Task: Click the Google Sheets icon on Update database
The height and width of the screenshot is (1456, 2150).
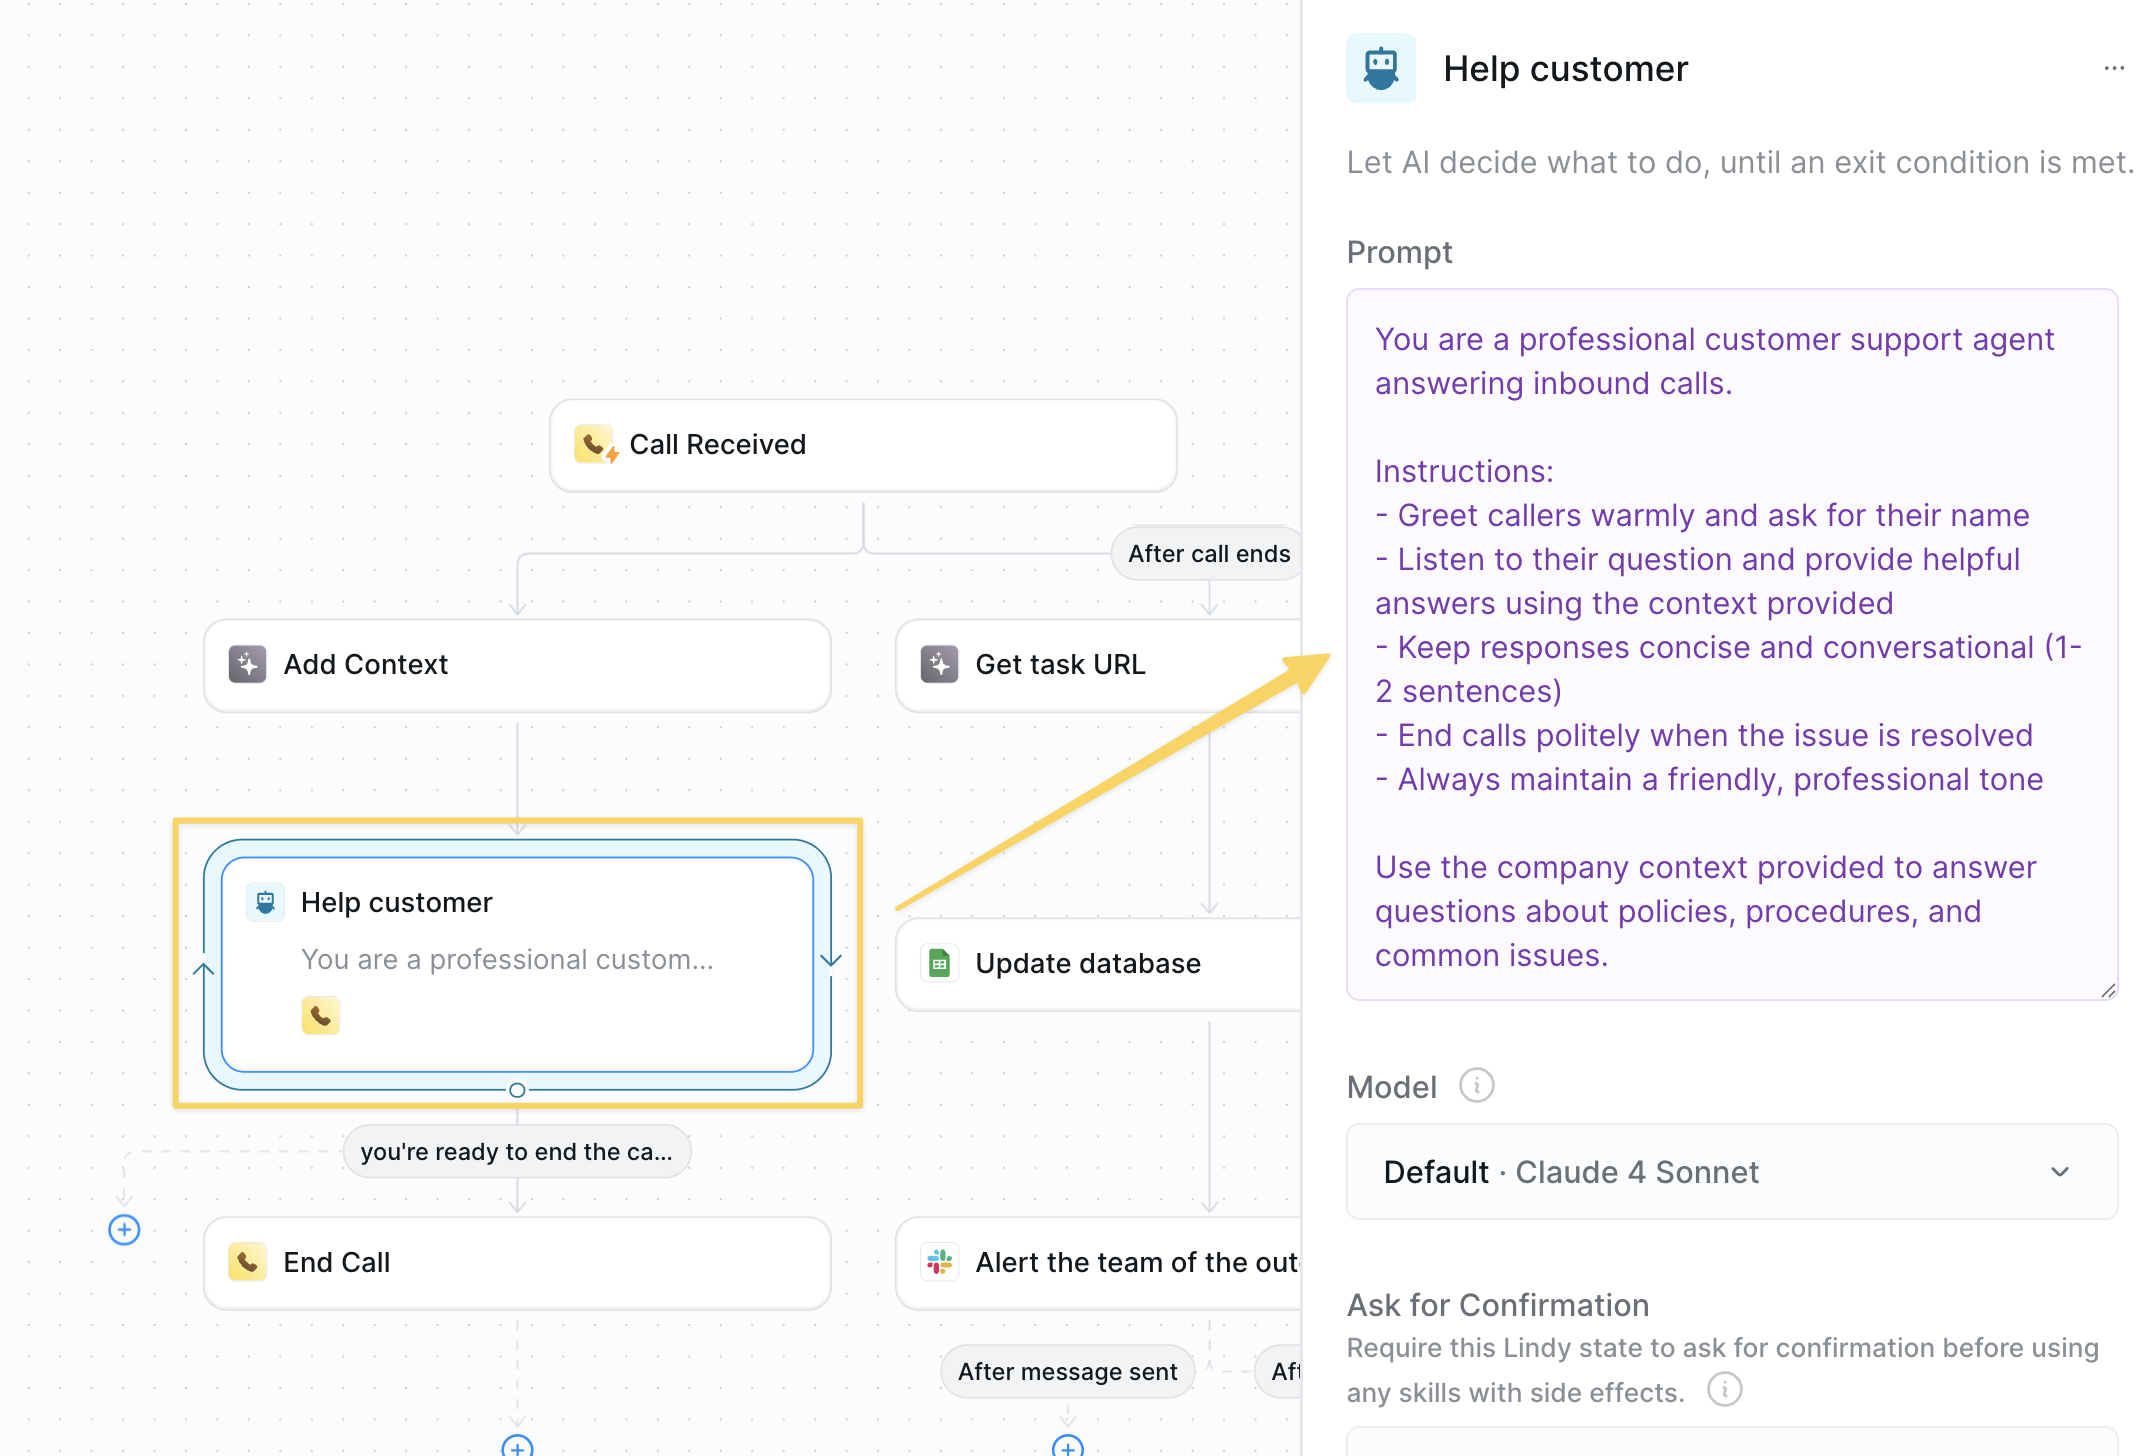Action: pos(939,964)
